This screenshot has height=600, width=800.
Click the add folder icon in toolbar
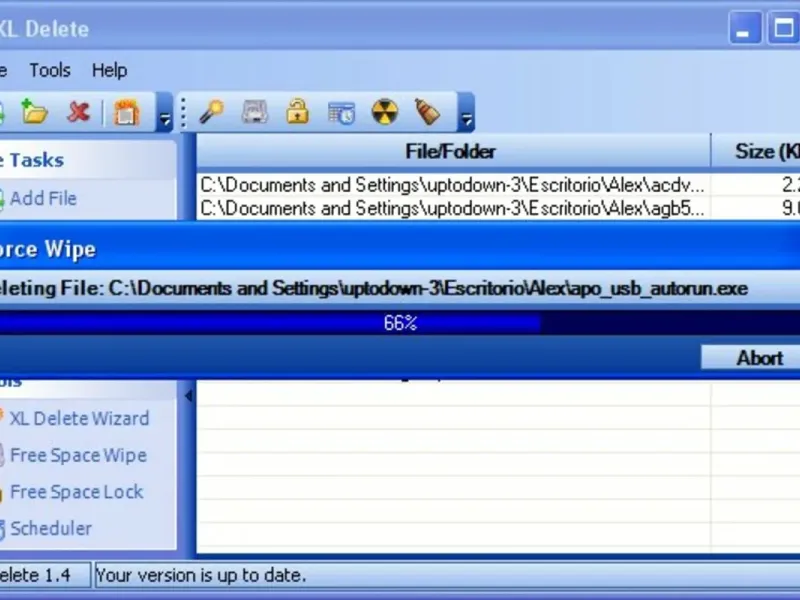34,112
